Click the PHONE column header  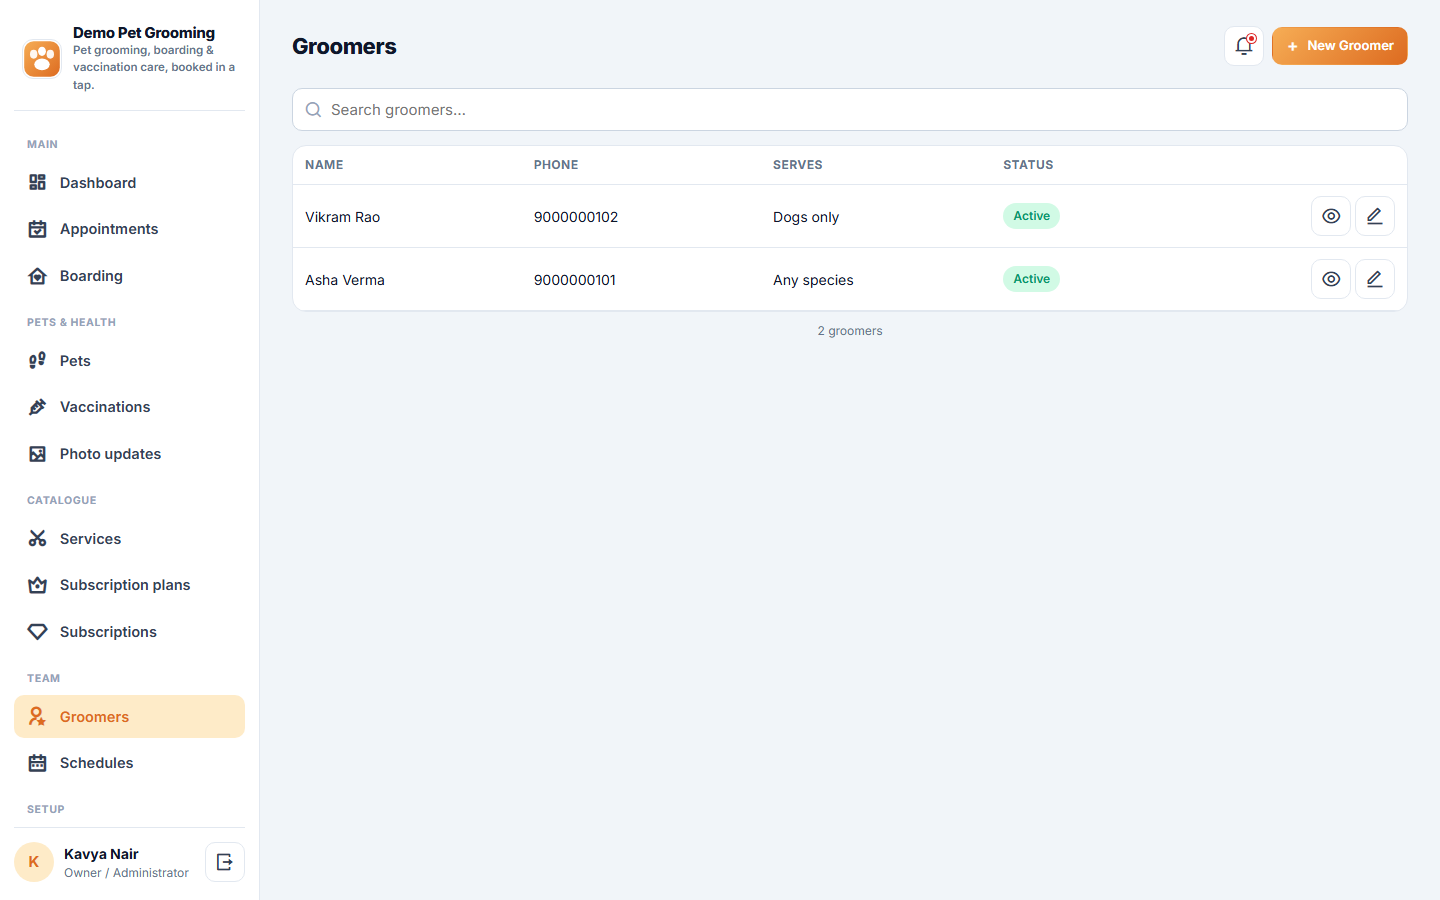click(556, 165)
